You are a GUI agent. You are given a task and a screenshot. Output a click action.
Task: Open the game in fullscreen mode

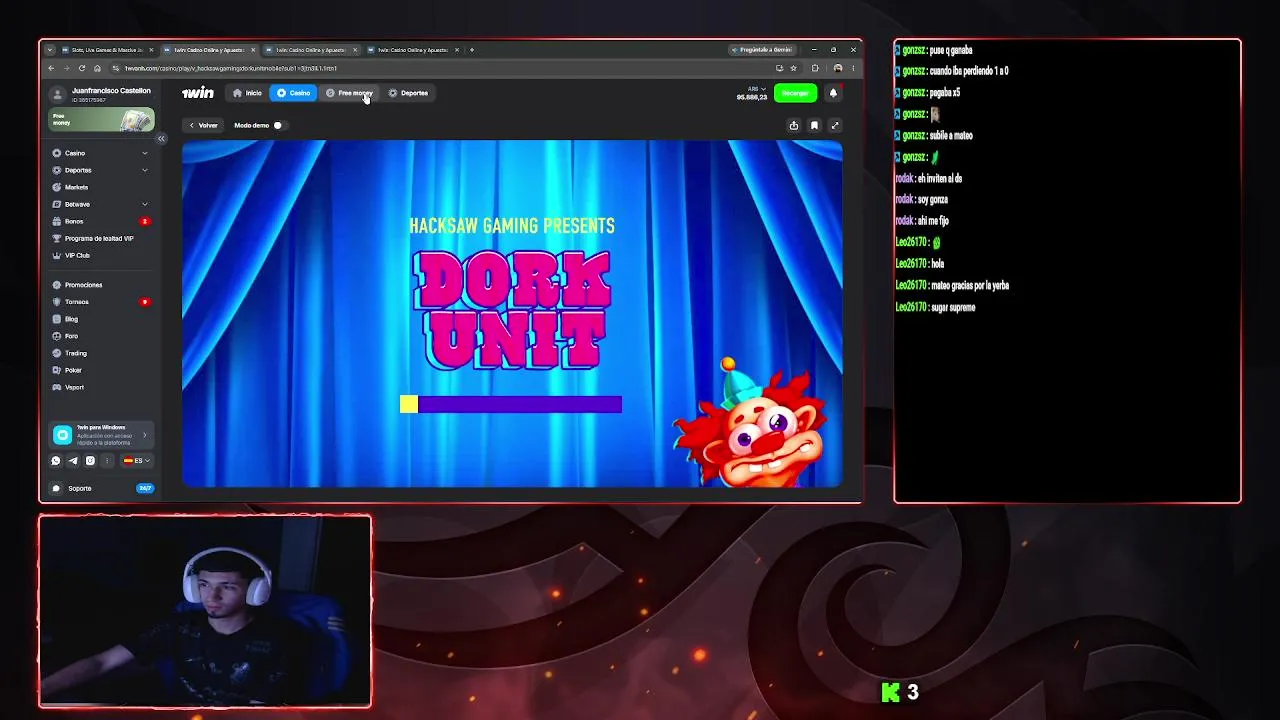[835, 125]
